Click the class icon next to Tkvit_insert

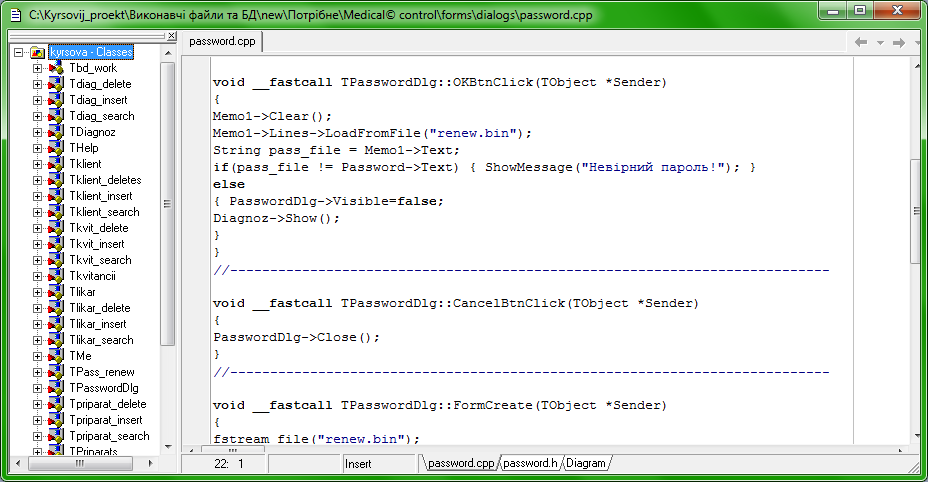point(56,244)
